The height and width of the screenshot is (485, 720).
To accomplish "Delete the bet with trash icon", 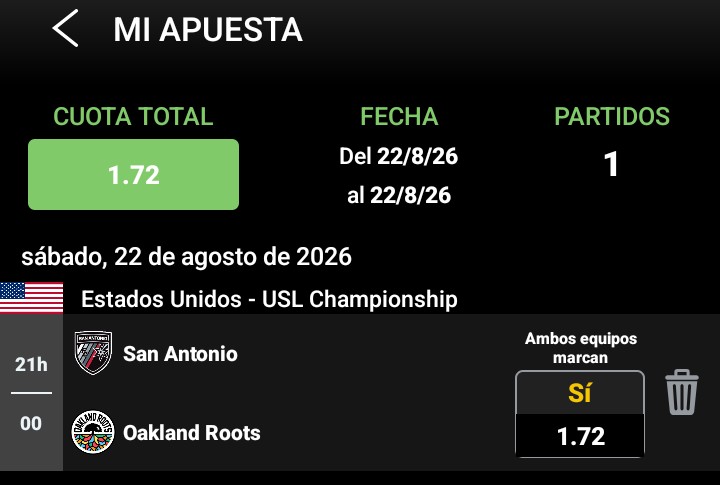I will tap(681, 392).
